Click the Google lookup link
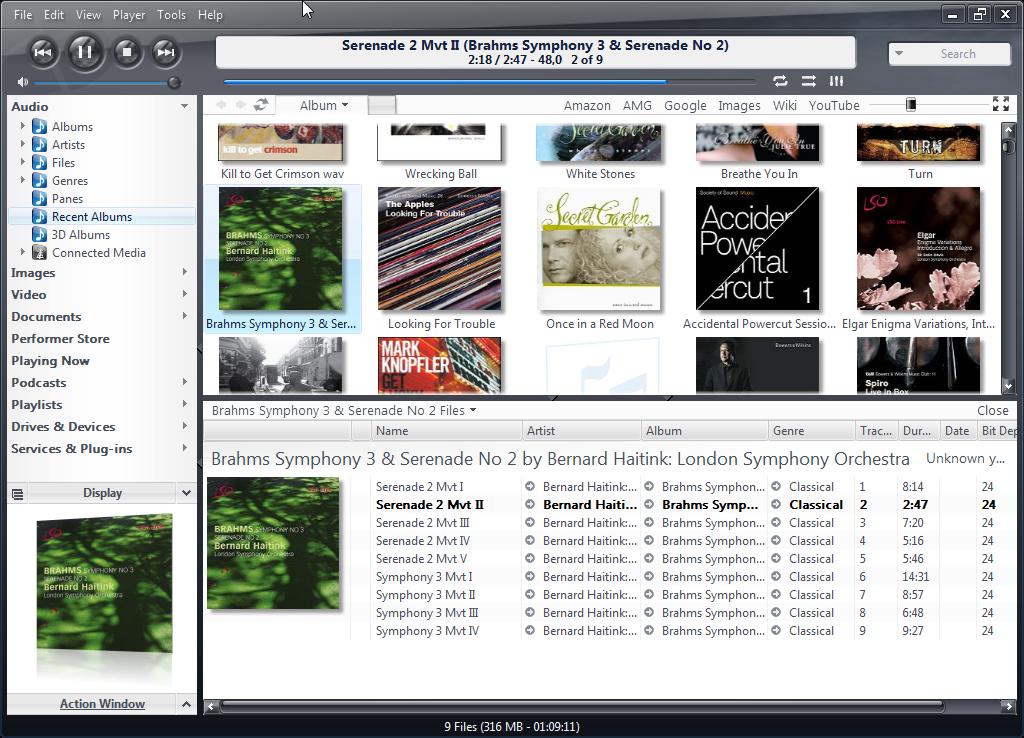1024x738 pixels. click(685, 106)
